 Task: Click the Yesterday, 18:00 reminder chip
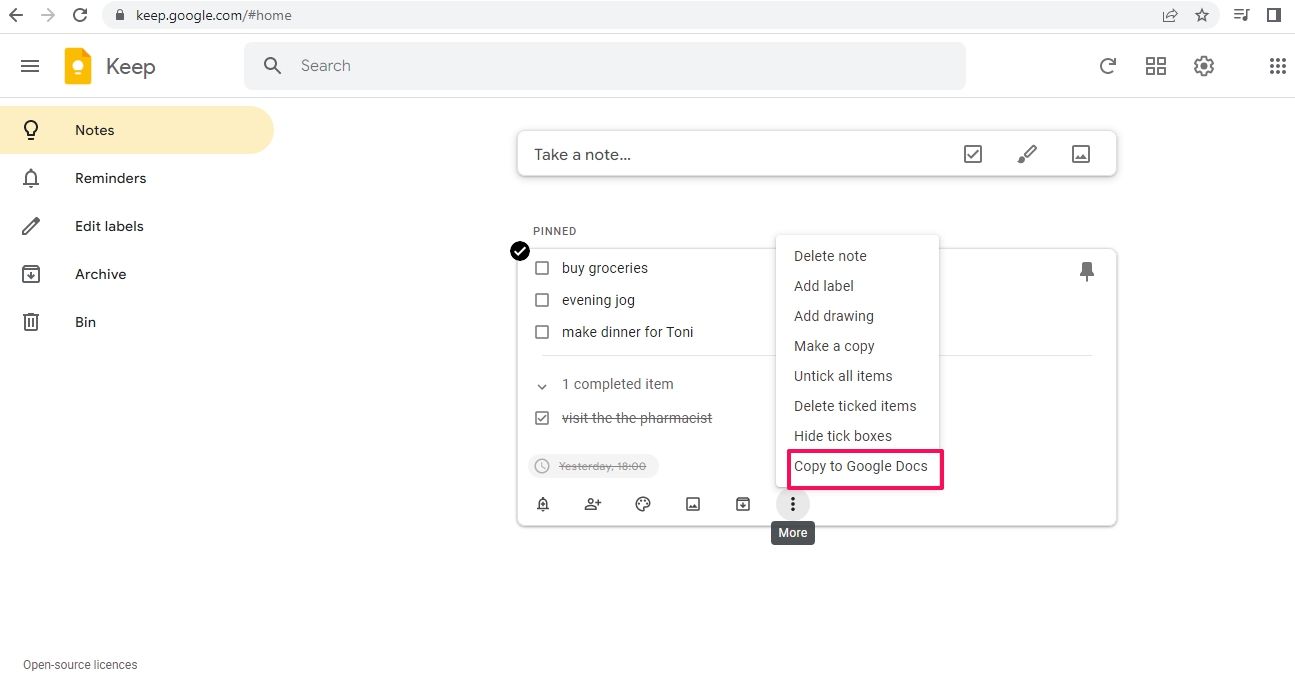click(x=594, y=466)
